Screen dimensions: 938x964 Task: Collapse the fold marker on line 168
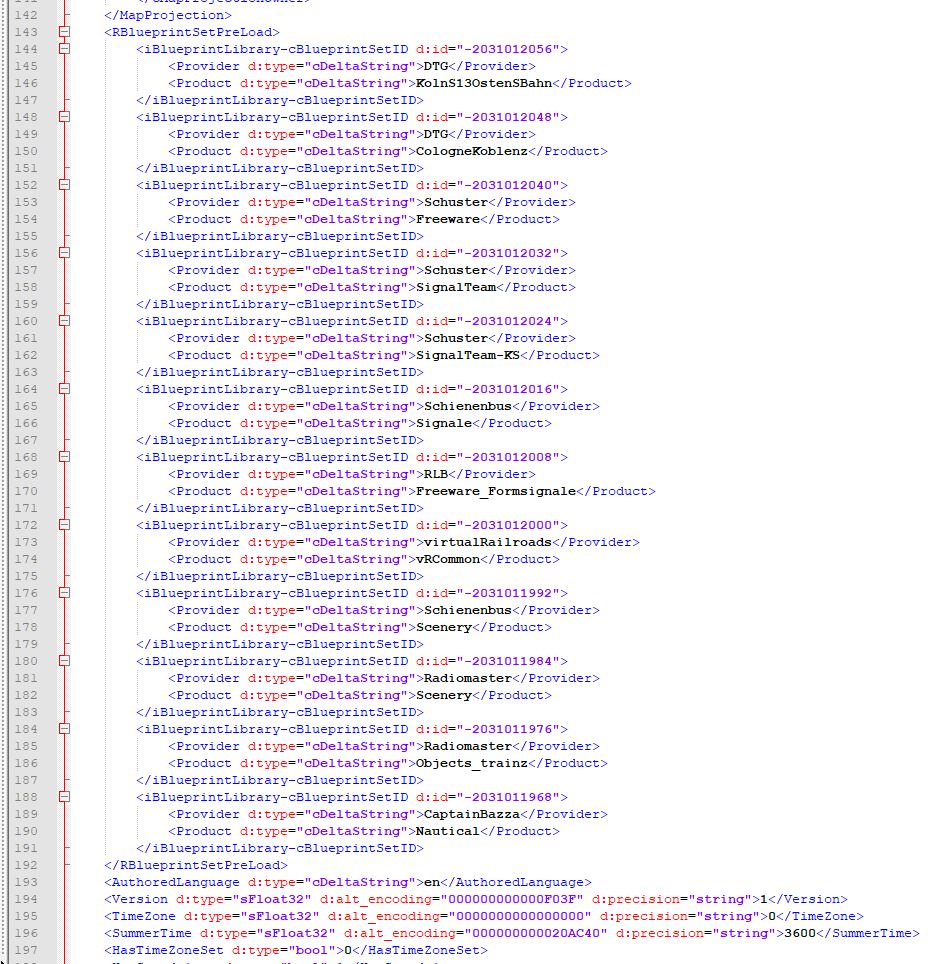65,457
